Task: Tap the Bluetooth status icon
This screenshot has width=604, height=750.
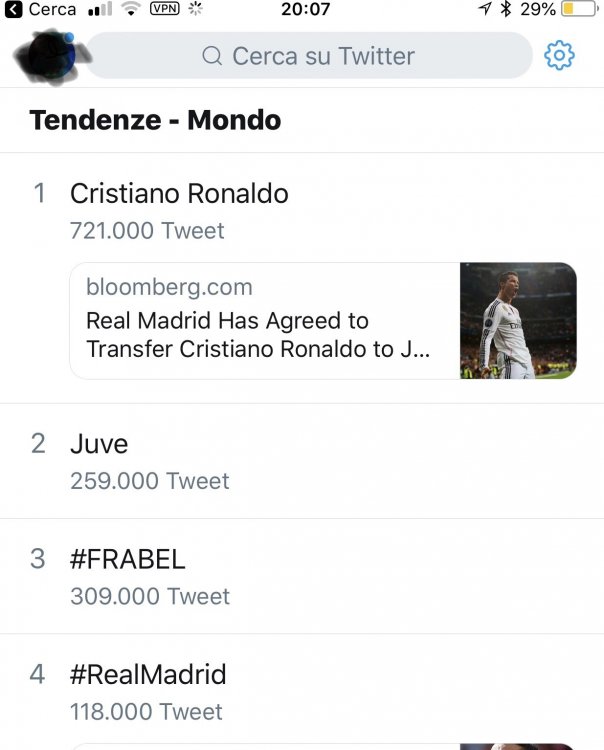Action: 505,9
